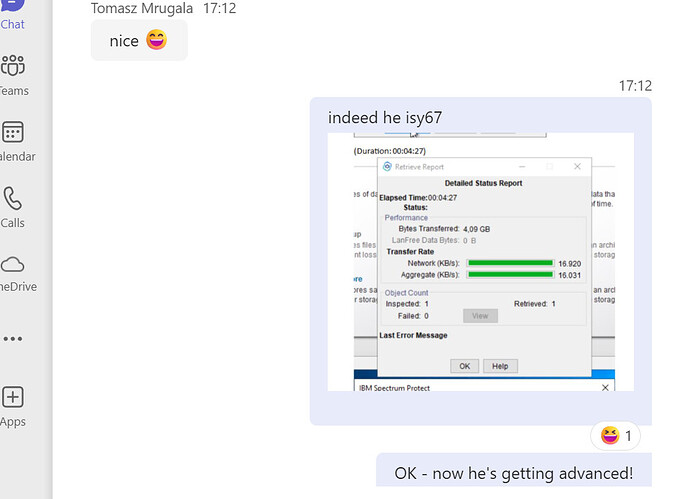Close the IBM Spectrum Protect window
This screenshot has height=499, width=690.
tap(605, 387)
